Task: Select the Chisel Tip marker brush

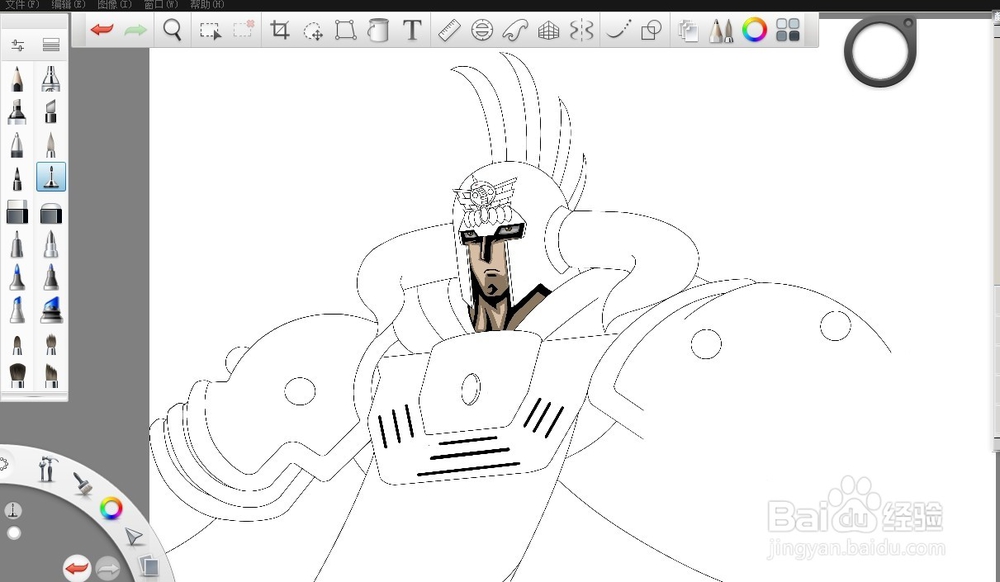Action: tap(51, 112)
